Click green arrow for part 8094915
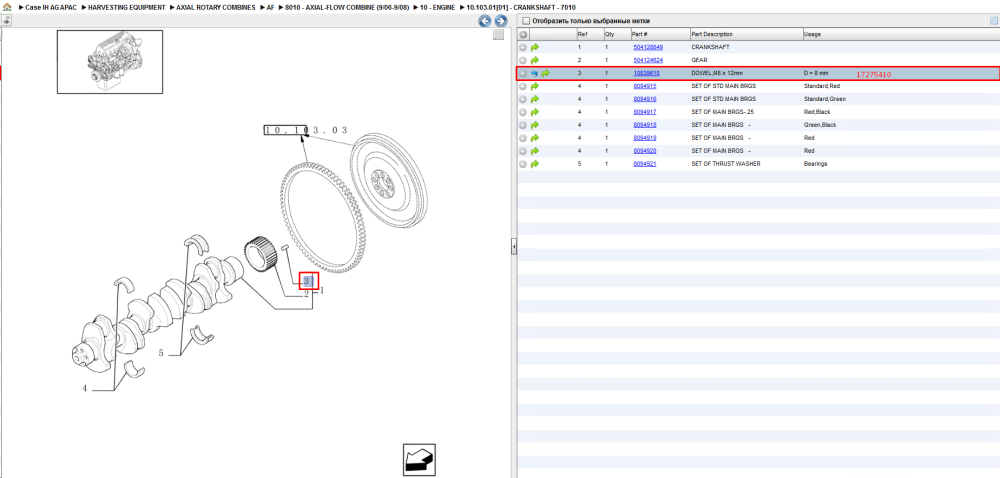The height and width of the screenshot is (478, 1000). click(534, 86)
